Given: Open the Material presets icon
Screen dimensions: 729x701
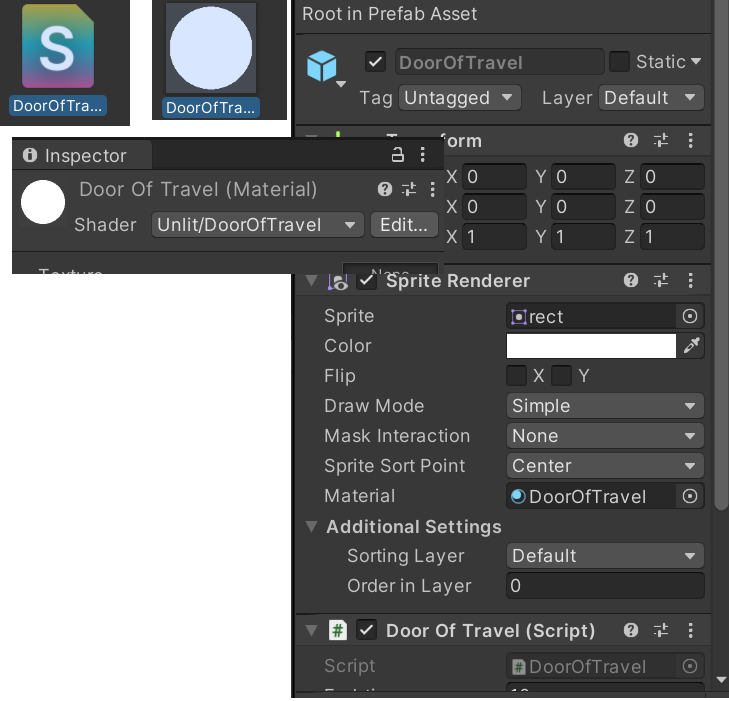Looking at the screenshot, I should 409,190.
